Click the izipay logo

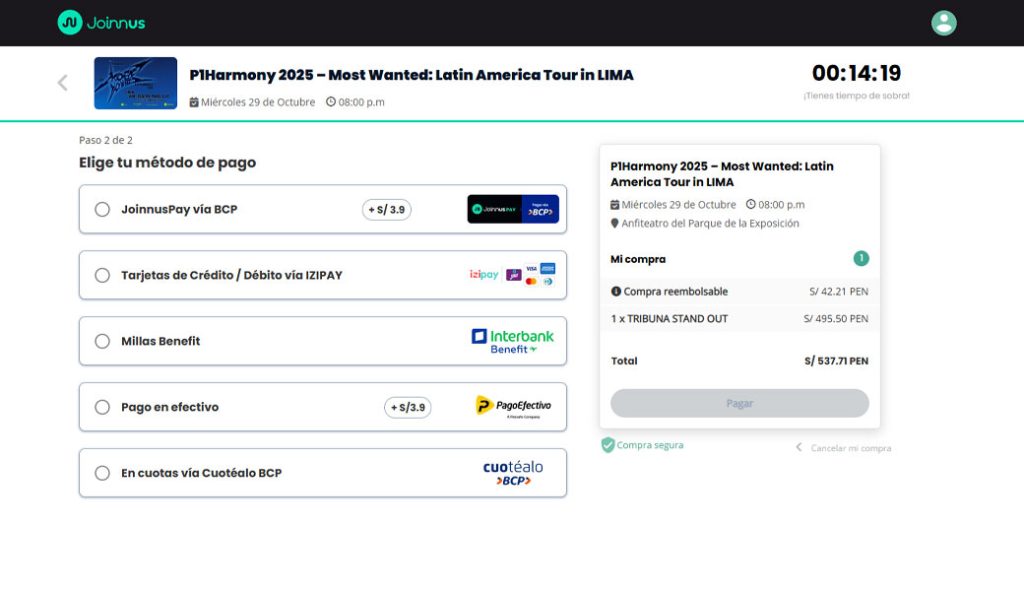tap(484, 274)
